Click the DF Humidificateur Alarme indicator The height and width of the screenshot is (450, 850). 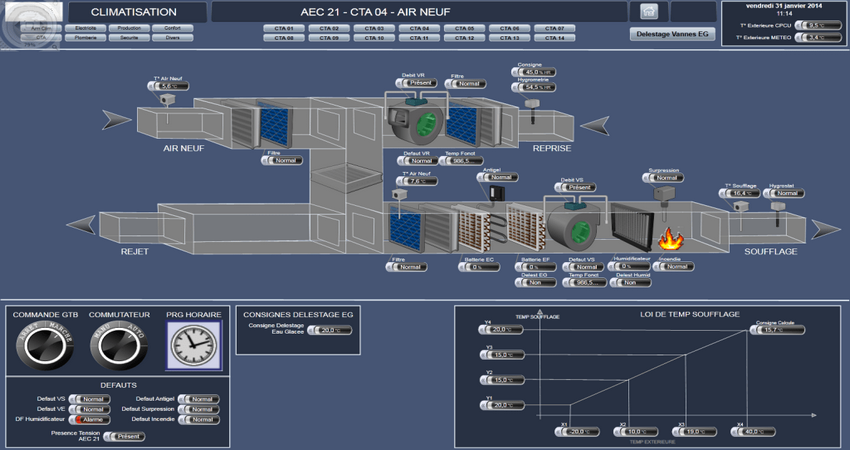(x=91, y=420)
